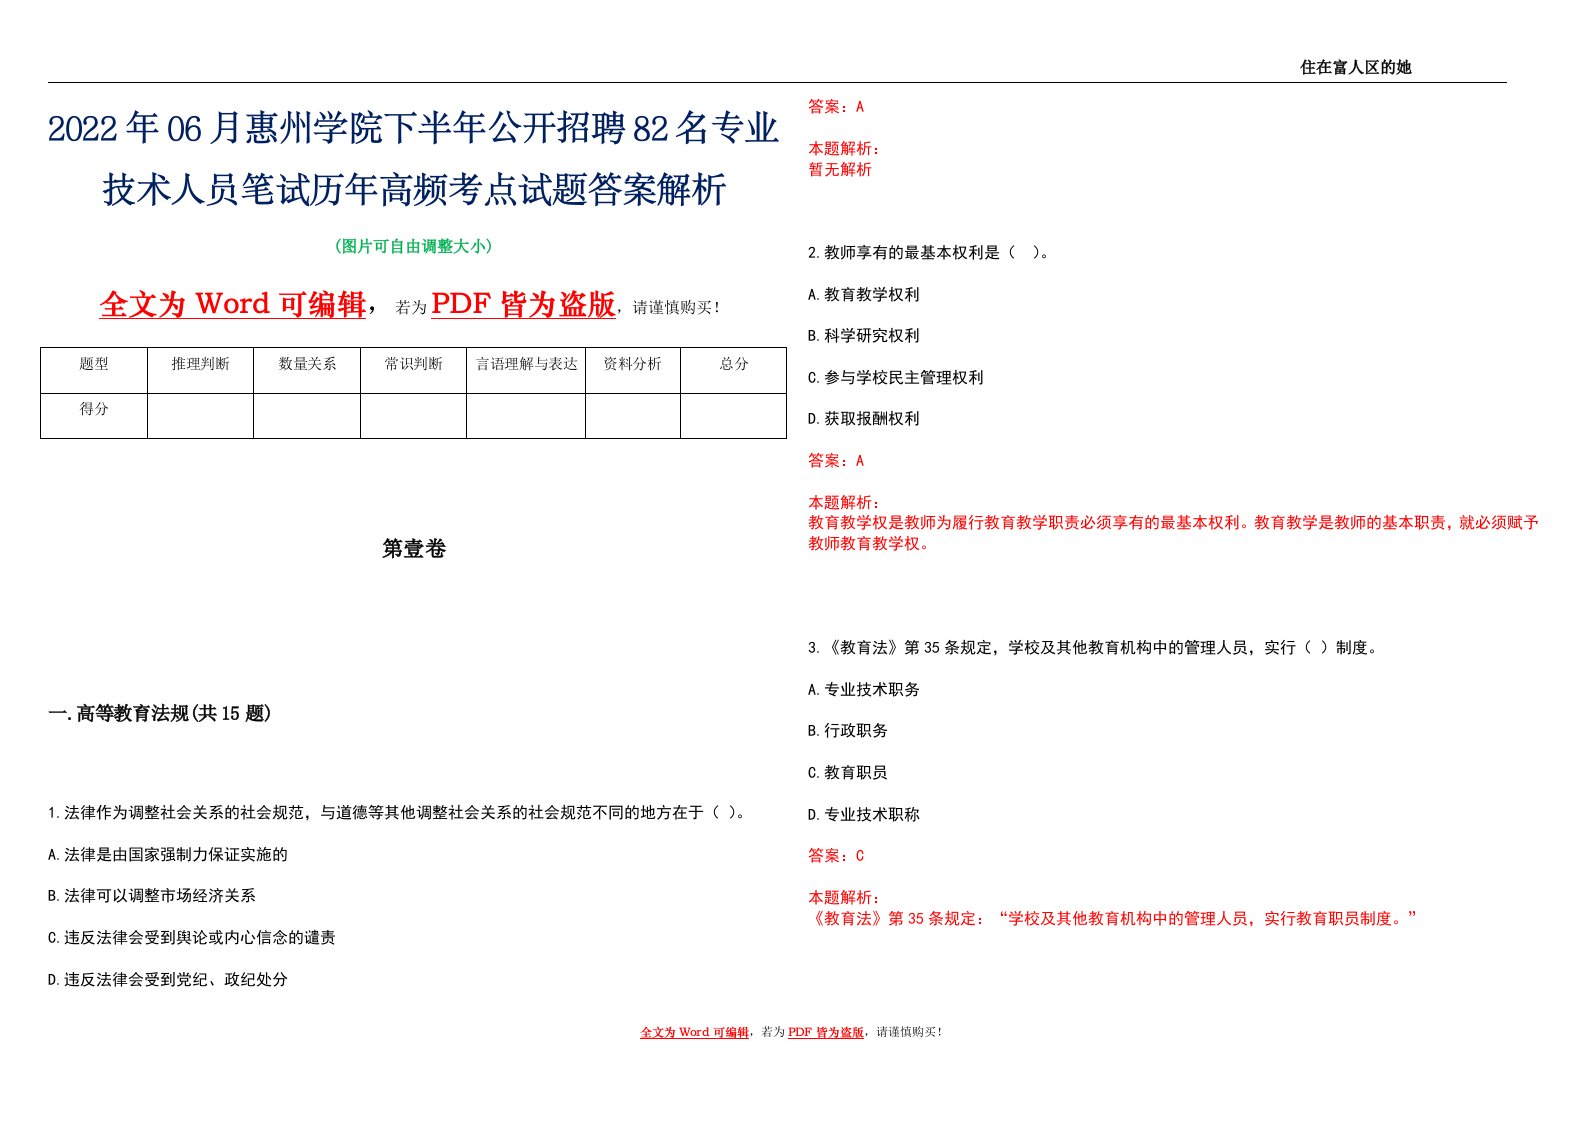Click the heading 一.高等教育法规(共15题)
Image resolution: width=1587 pixels, height=1122 pixels.
[160, 713]
